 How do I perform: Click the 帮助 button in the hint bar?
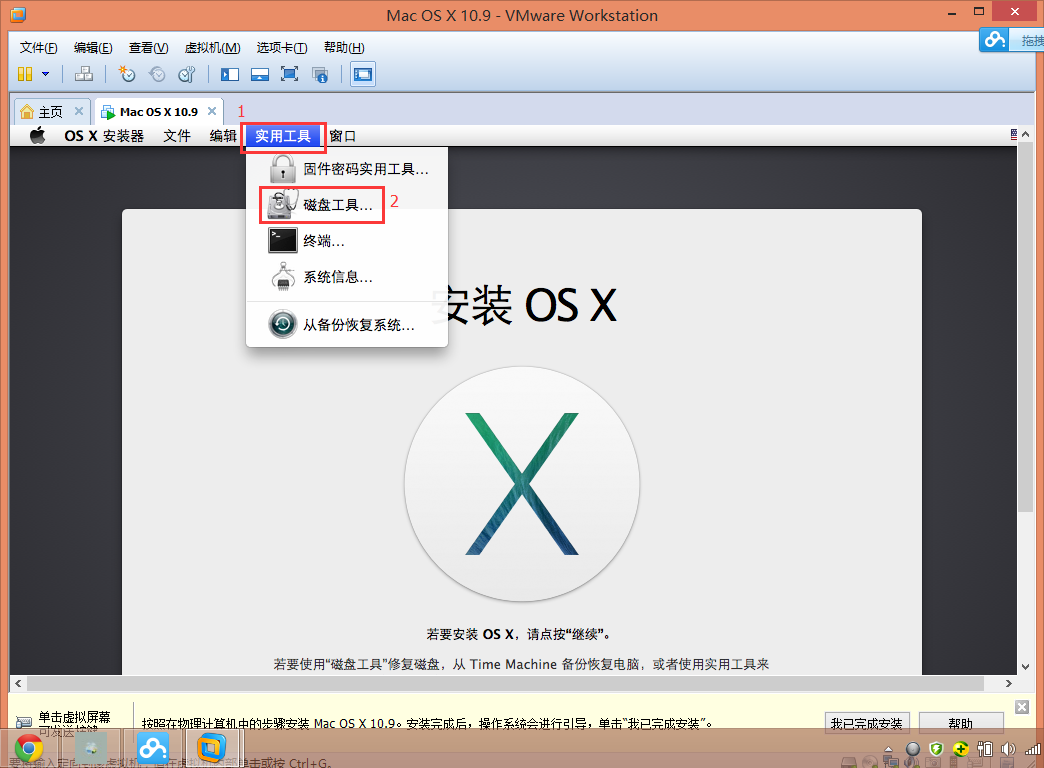pyautogui.click(x=961, y=723)
